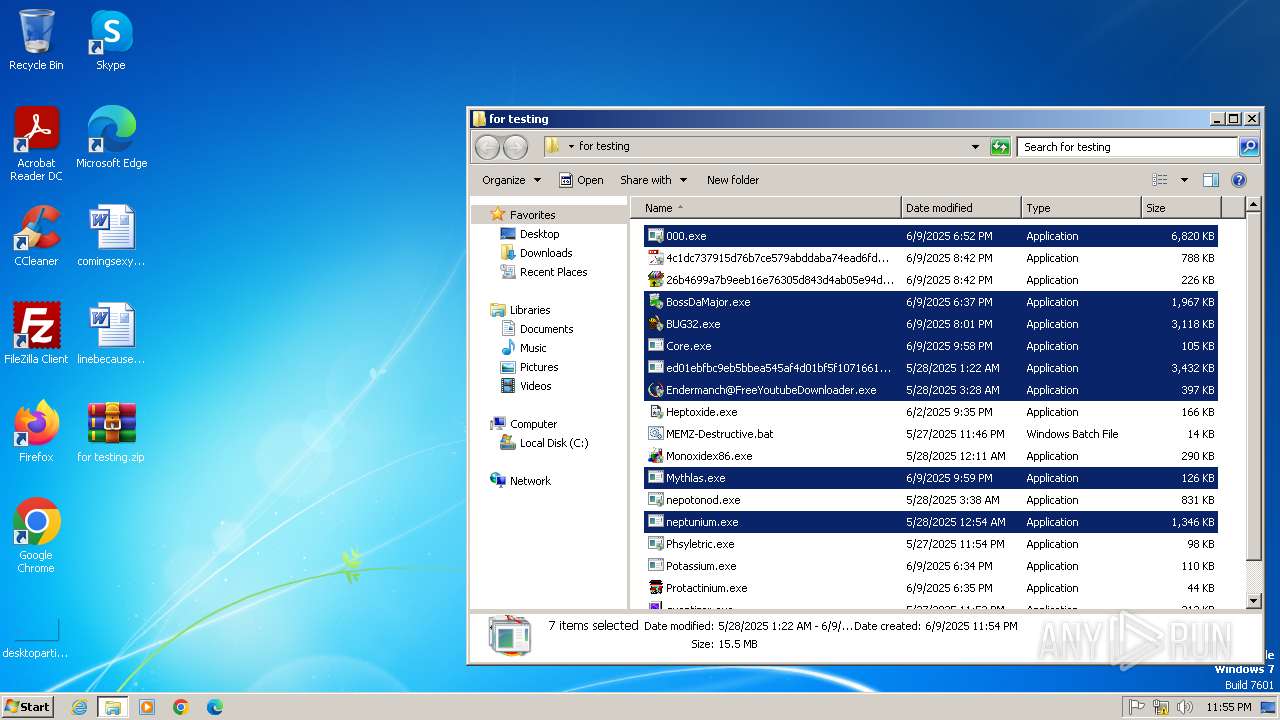Click in the Search for testing field
1280x720 pixels.
click(1127, 147)
